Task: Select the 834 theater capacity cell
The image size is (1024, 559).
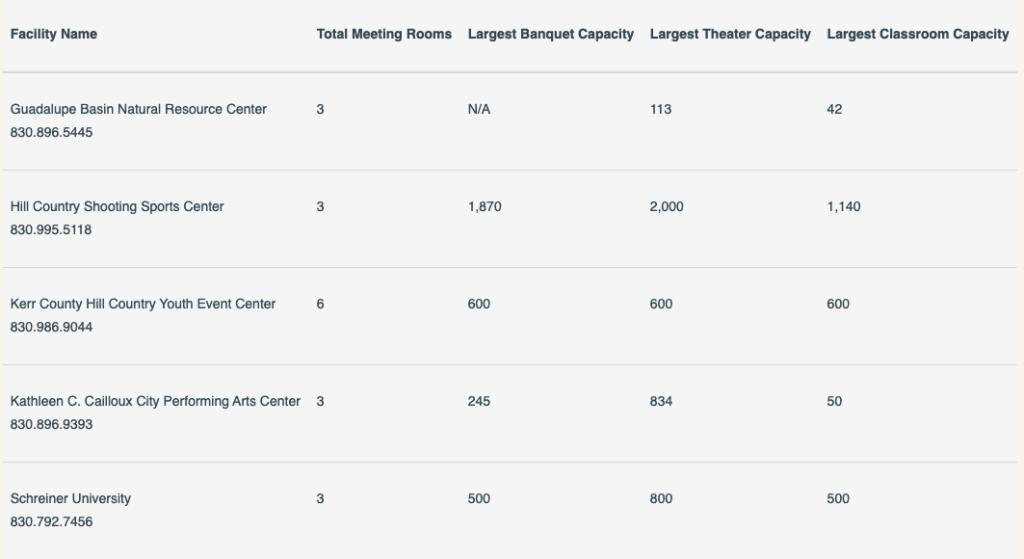Action: 661,401
